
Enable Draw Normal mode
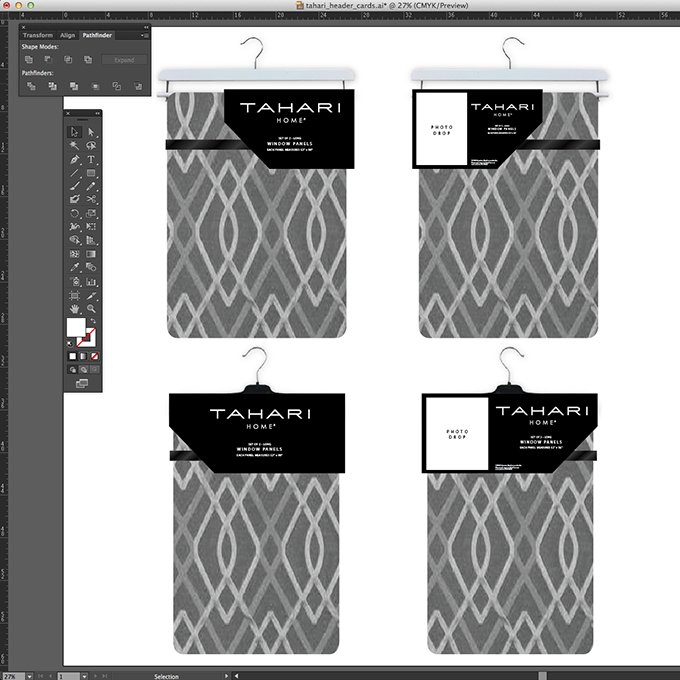[x=73, y=369]
